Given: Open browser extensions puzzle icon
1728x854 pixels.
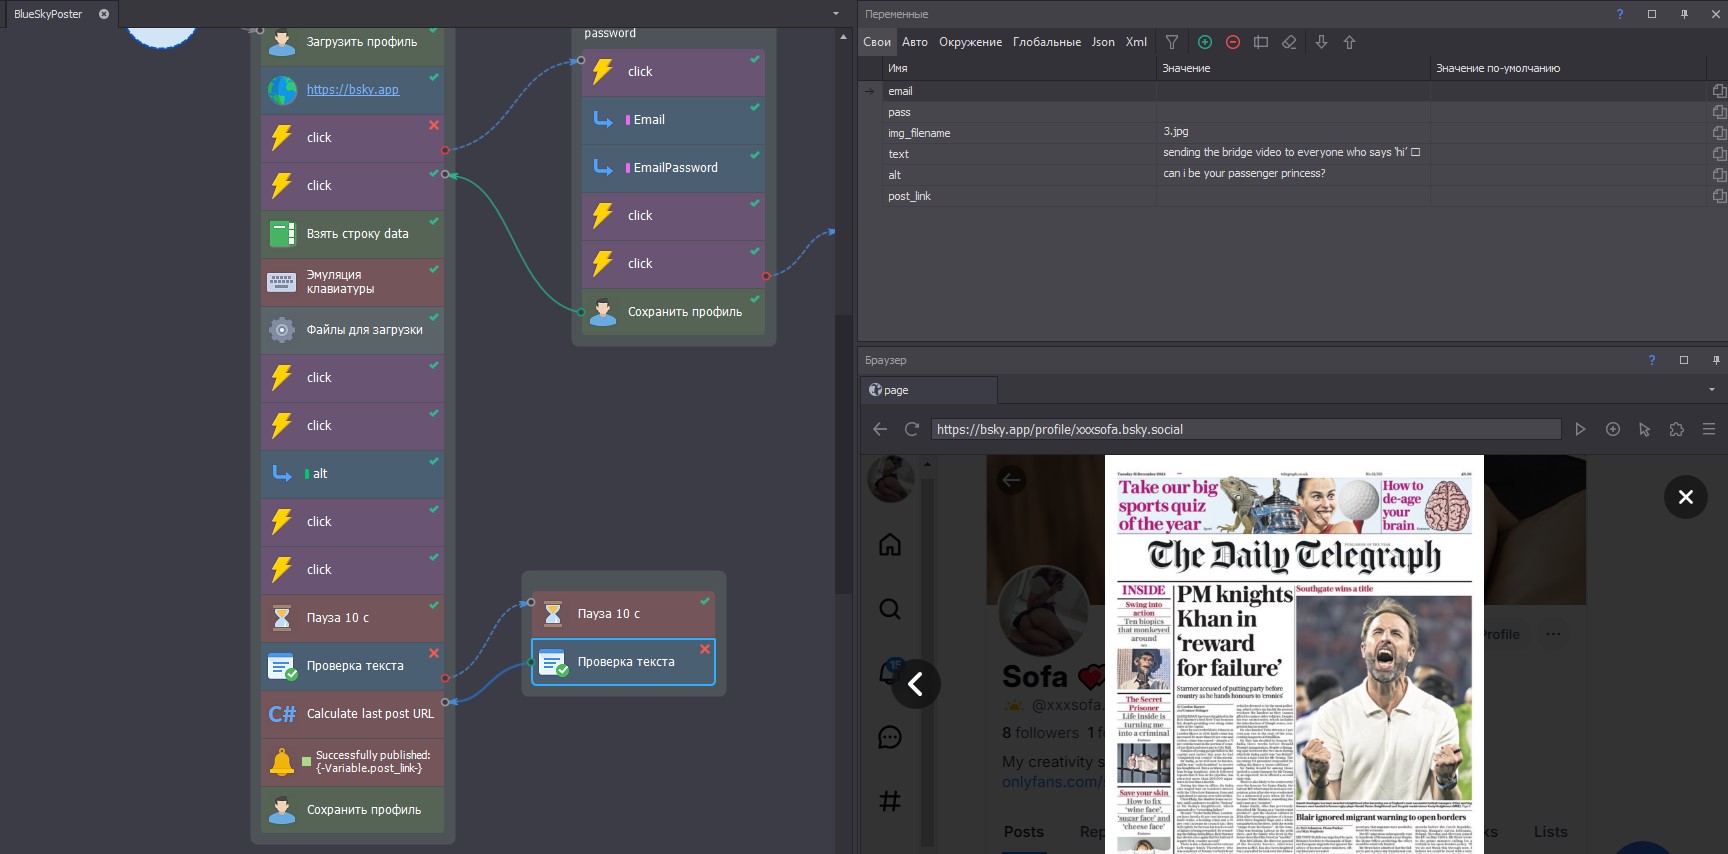Looking at the screenshot, I should 1677,429.
